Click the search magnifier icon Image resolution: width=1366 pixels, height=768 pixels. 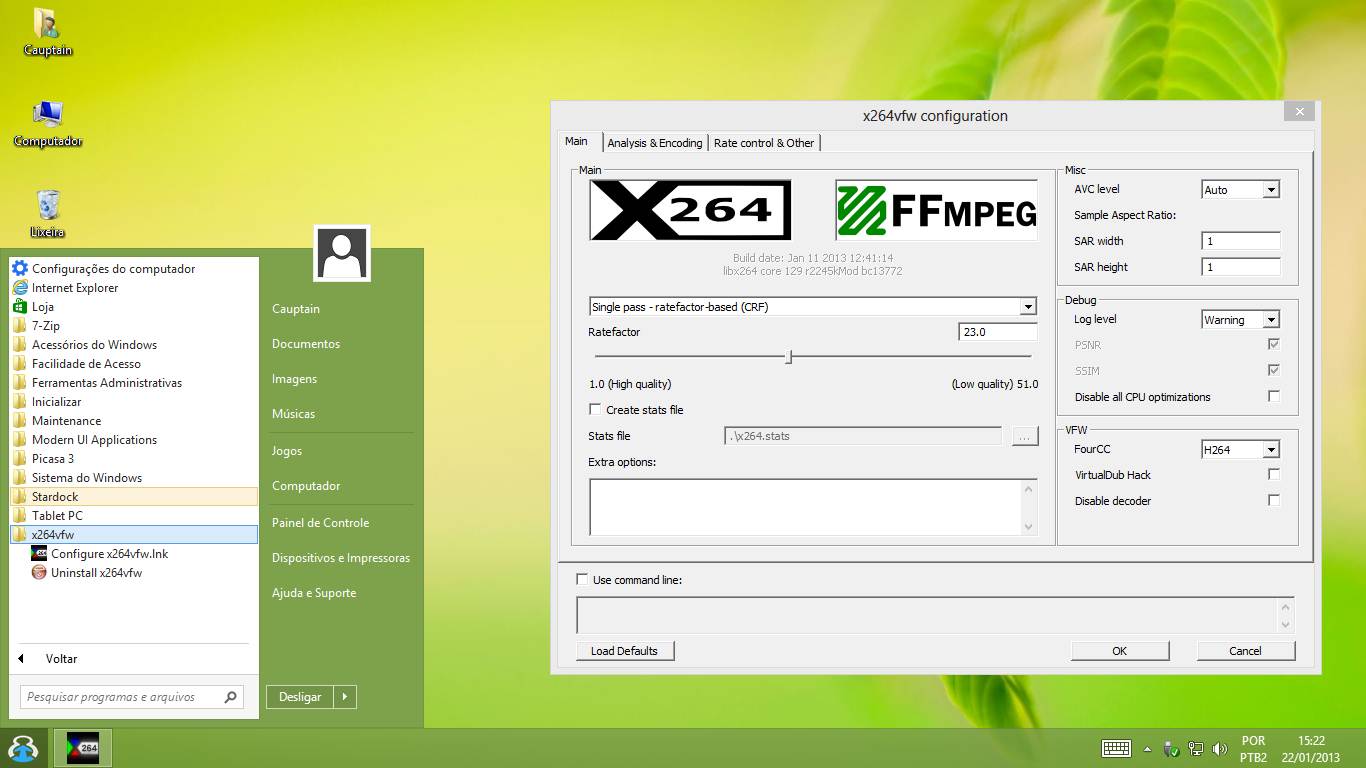click(230, 697)
